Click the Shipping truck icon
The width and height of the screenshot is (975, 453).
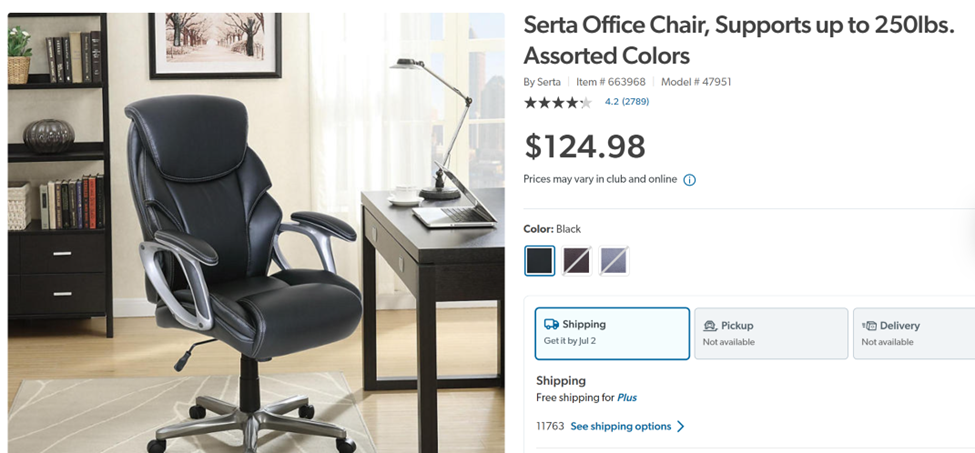pos(551,324)
